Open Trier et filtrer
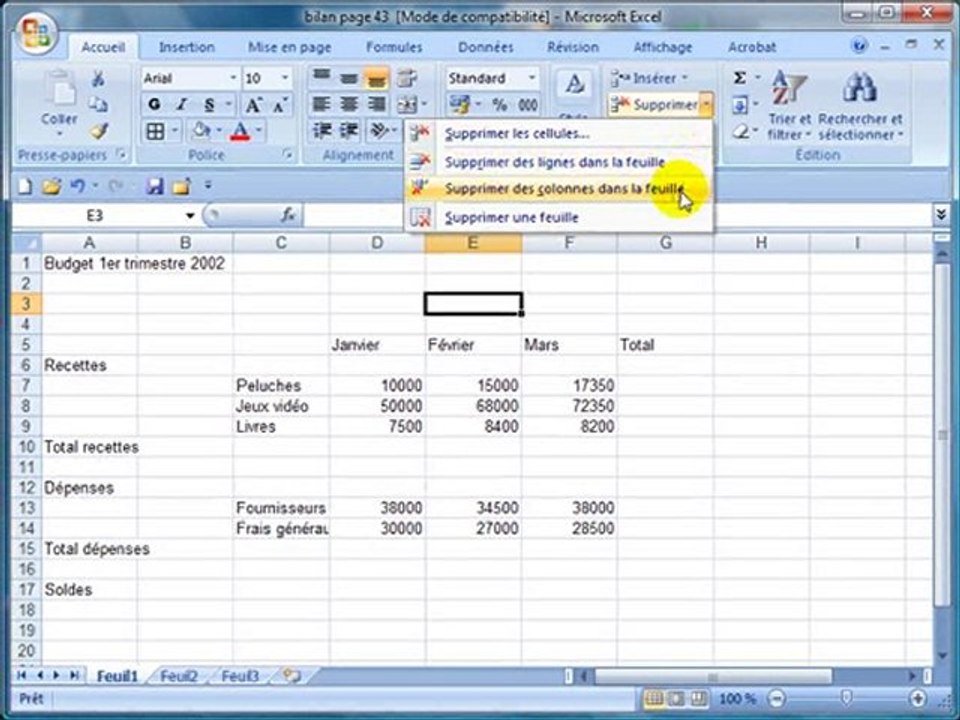This screenshot has height=720, width=960. (789, 104)
